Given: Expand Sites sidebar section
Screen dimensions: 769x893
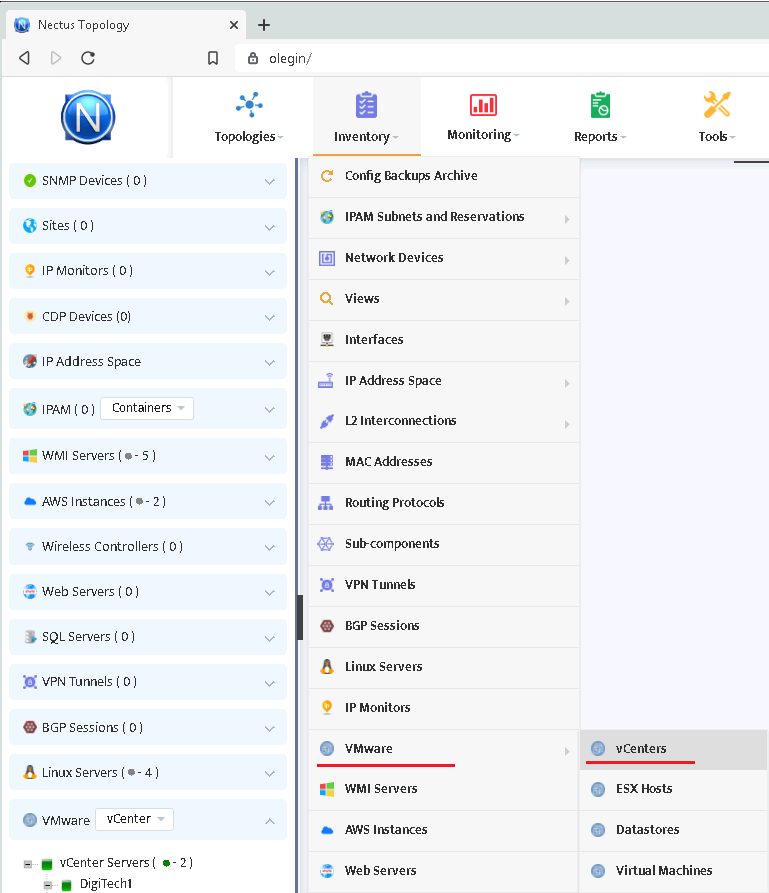Looking at the screenshot, I should click(x=269, y=227).
